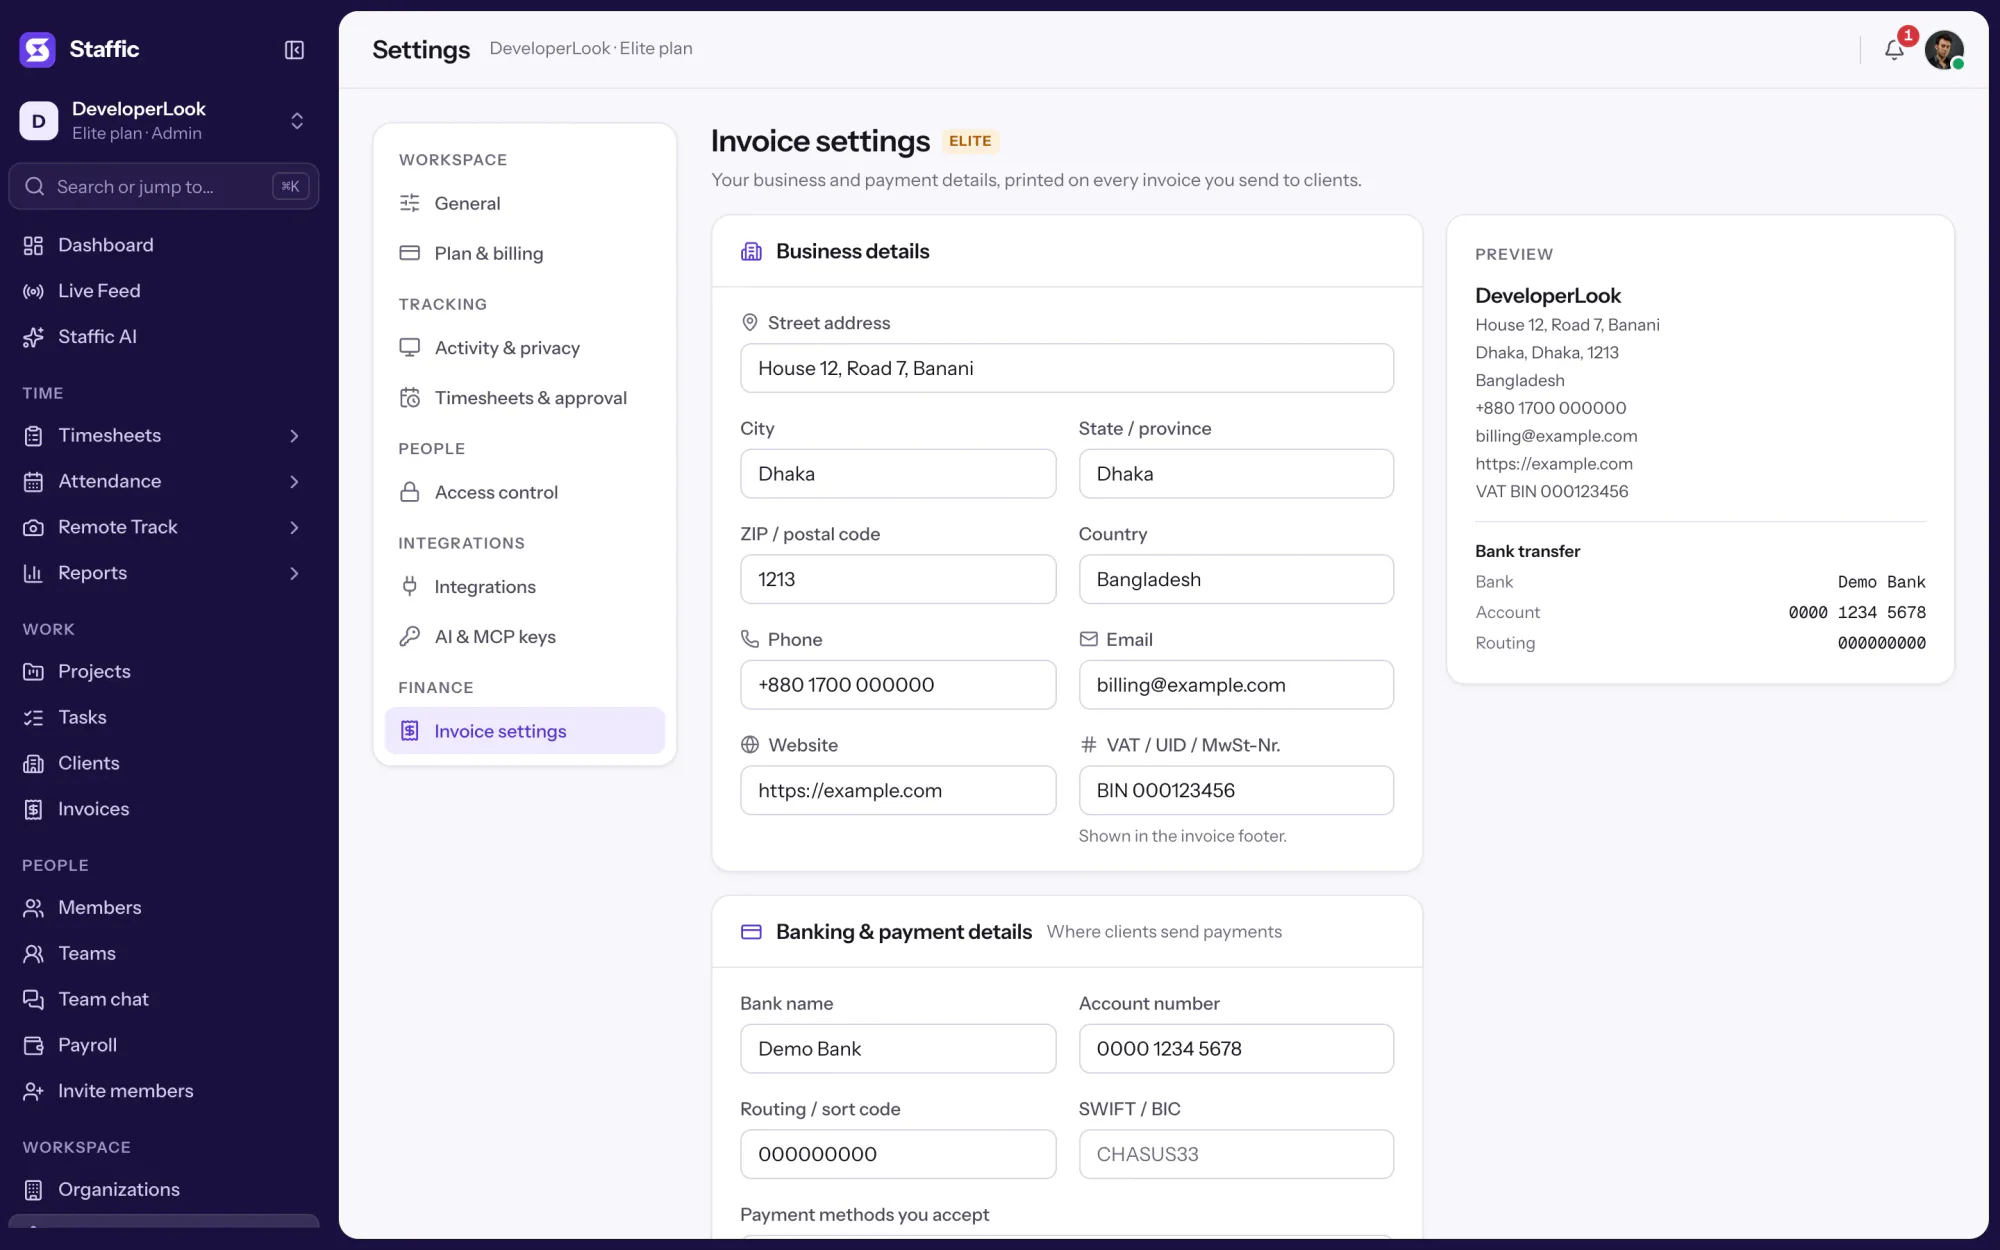Click the Street address field
The height and width of the screenshot is (1250, 2000).
pos(1067,368)
